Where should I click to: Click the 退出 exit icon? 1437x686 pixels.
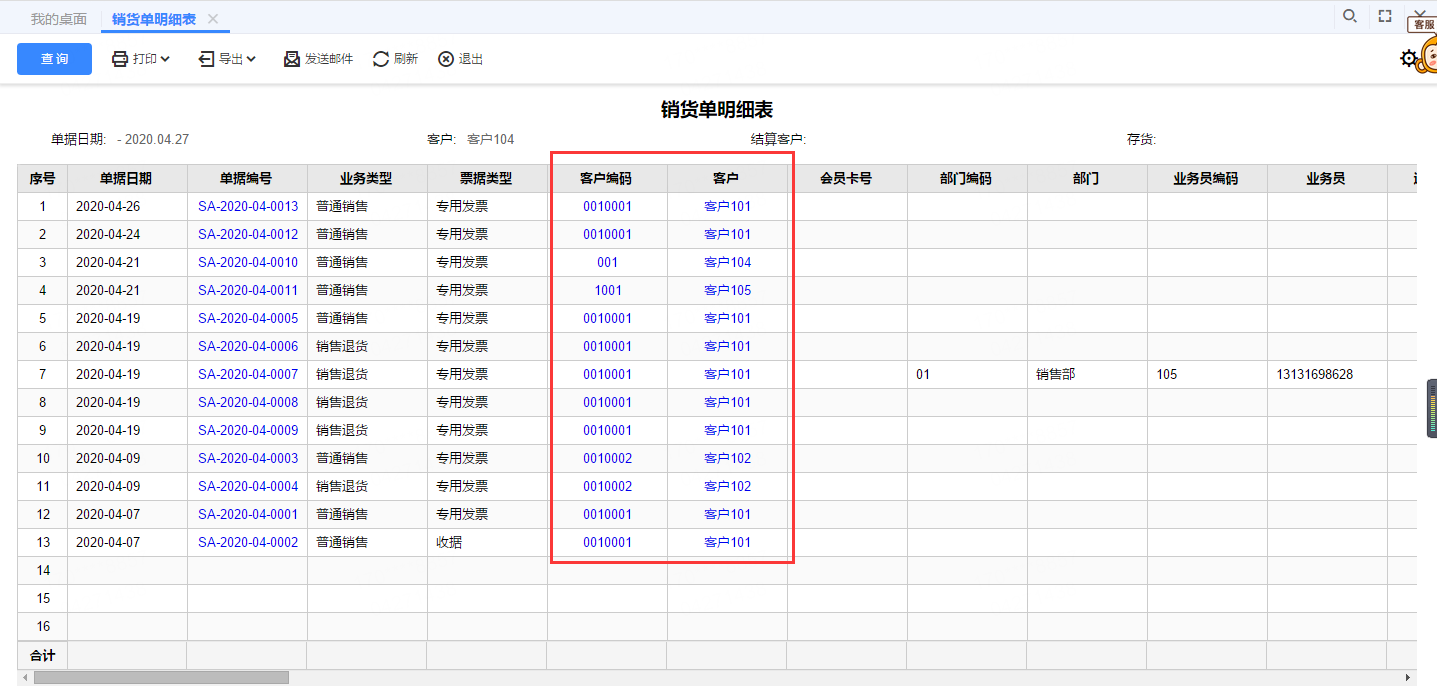(446, 59)
